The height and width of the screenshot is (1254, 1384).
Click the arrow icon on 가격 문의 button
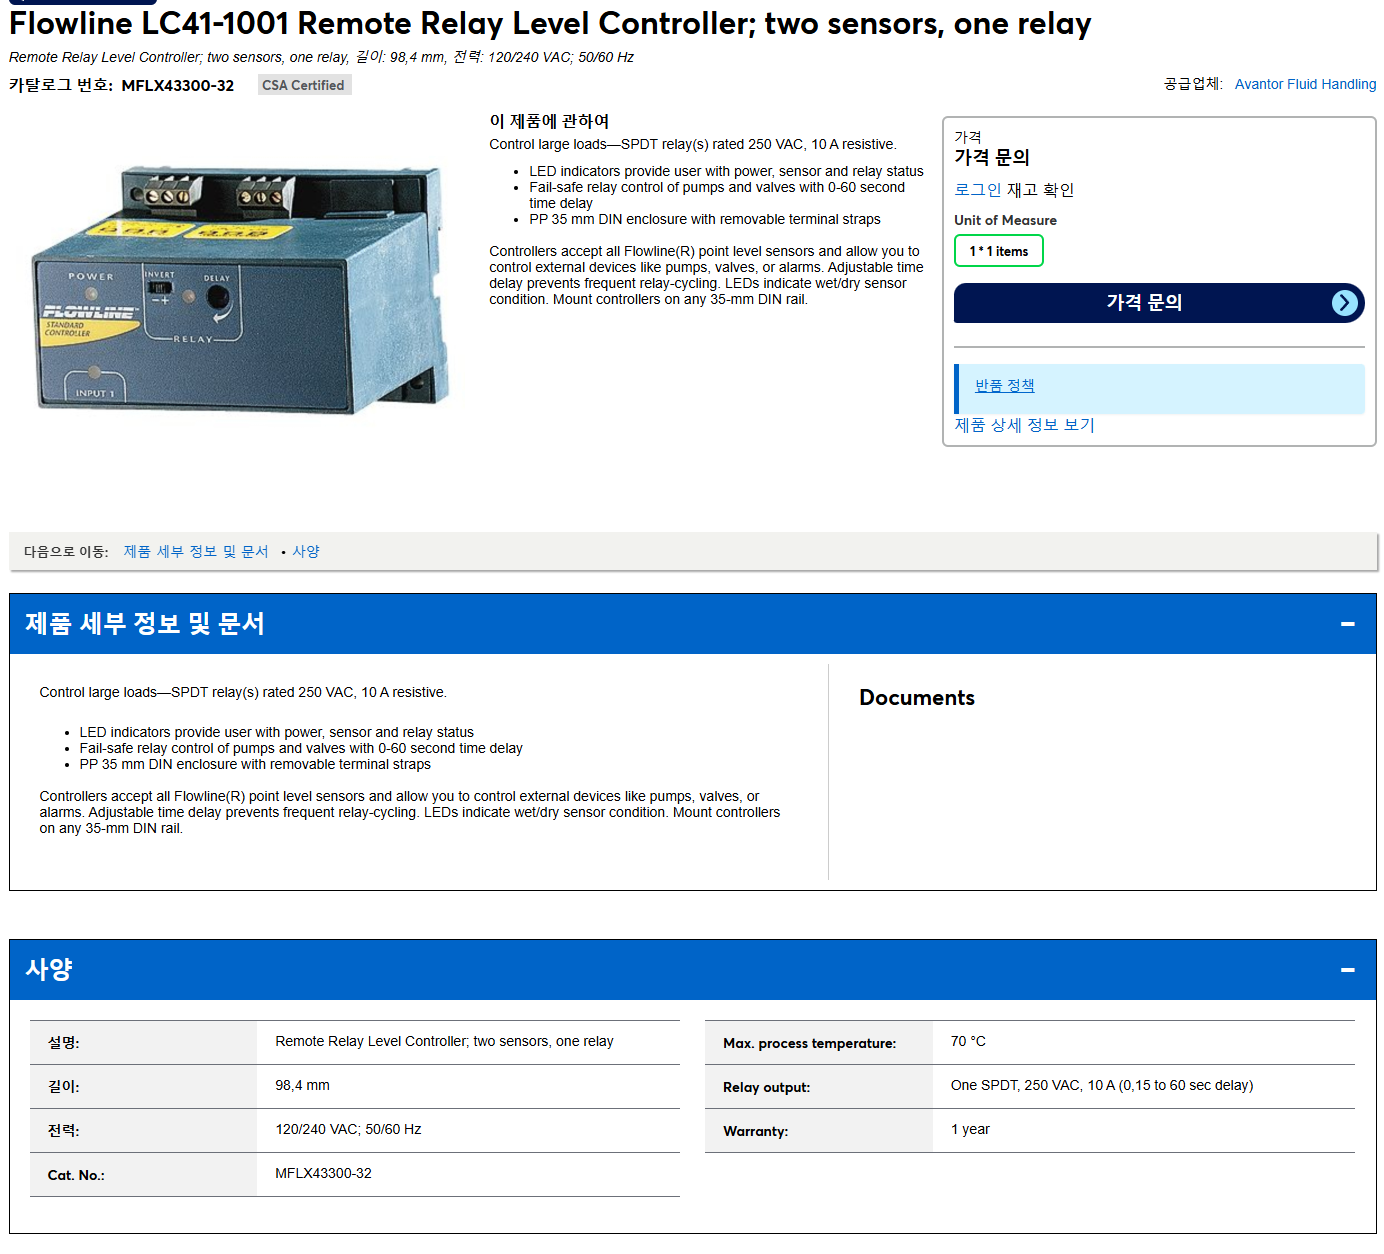[x=1345, y=303]
